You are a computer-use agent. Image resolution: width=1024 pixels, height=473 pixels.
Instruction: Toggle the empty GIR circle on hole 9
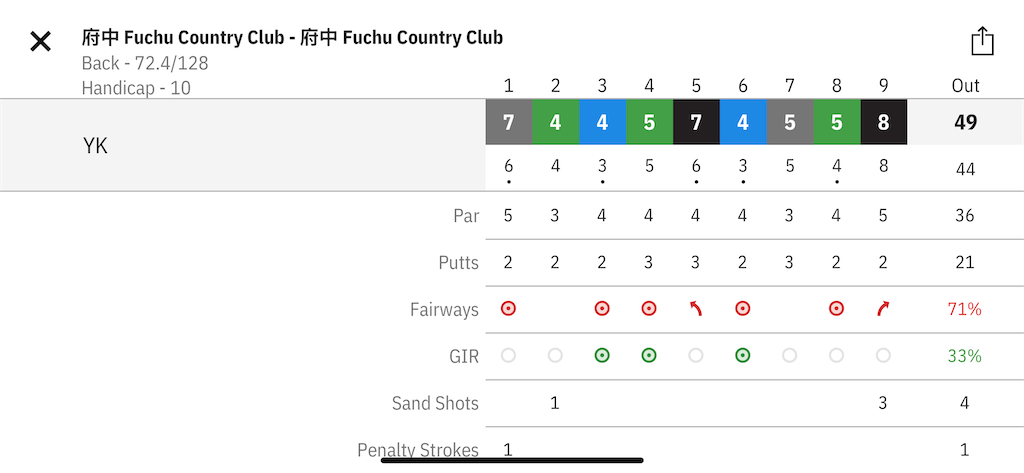(883, 355)
